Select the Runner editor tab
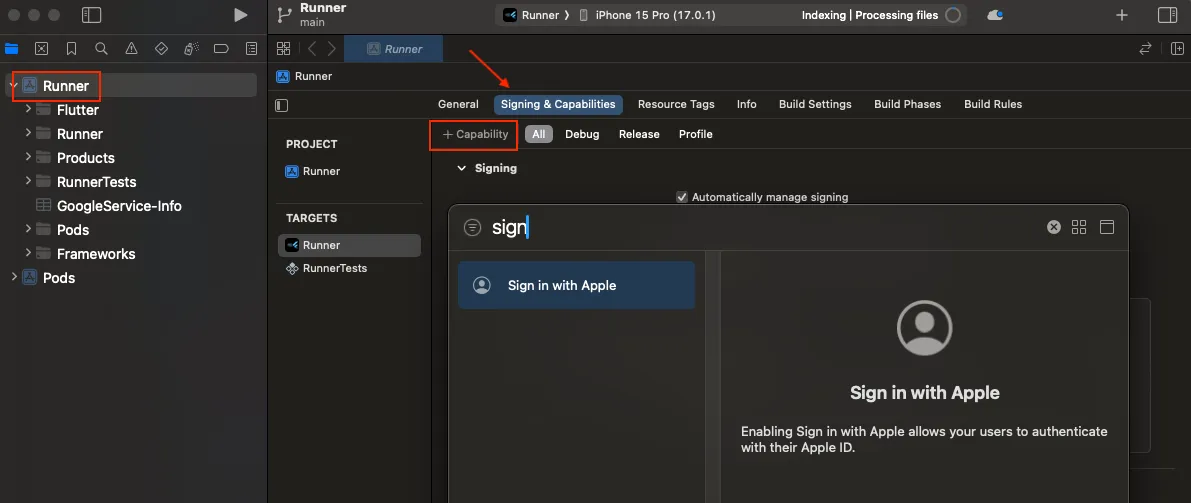Image resolution: width=1191 pixels, height=503 pixels. (x=393, y=49)
